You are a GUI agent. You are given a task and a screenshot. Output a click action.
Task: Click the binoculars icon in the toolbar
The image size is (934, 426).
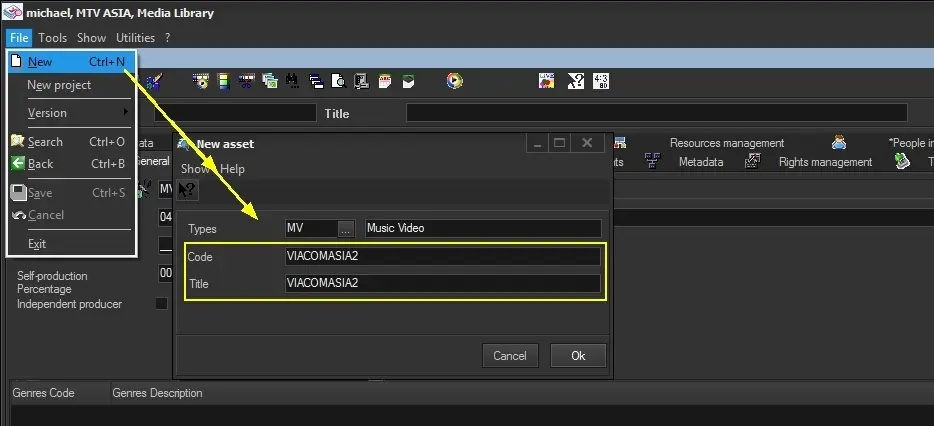click(292, 81)
